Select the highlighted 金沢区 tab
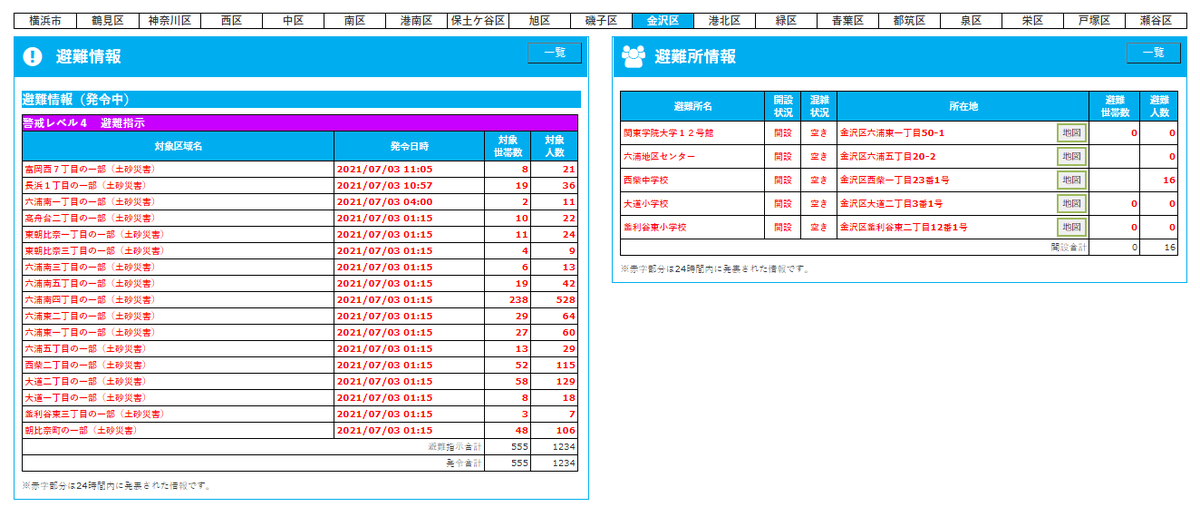The height and width of the screenshot is (507, 1200). pyautogui.click(x=663, y=20)
